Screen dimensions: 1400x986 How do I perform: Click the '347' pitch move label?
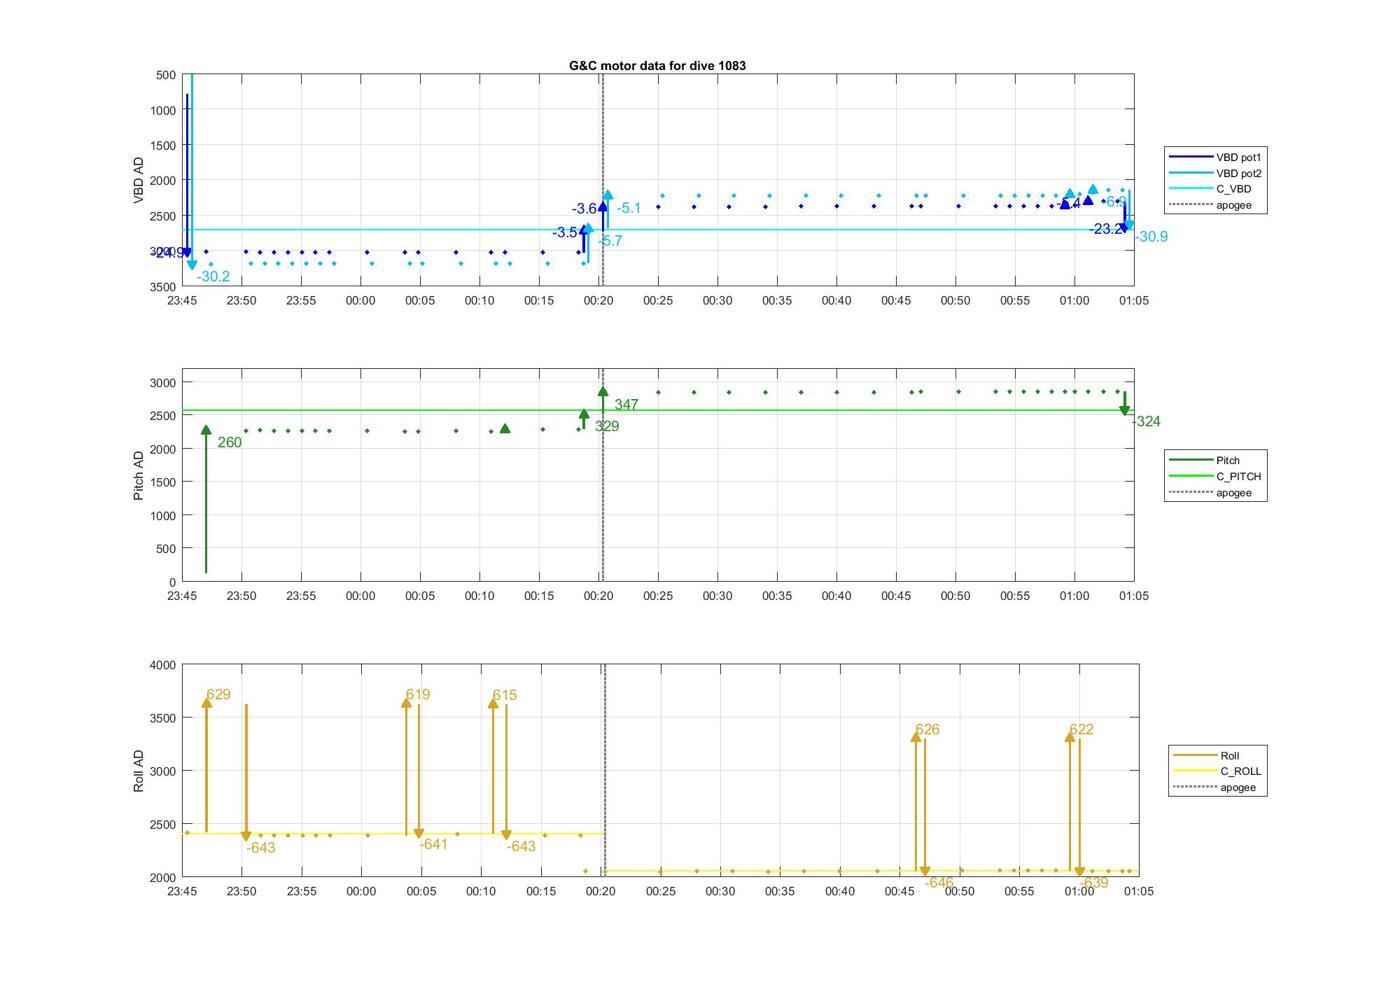tap(626, 405)
